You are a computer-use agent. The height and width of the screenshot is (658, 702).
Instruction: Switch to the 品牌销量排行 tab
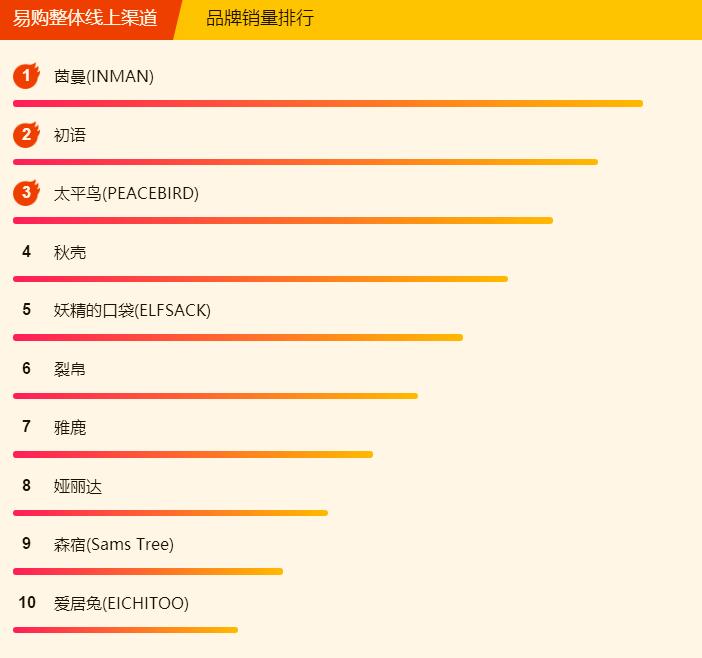click(x=260, y=18)
